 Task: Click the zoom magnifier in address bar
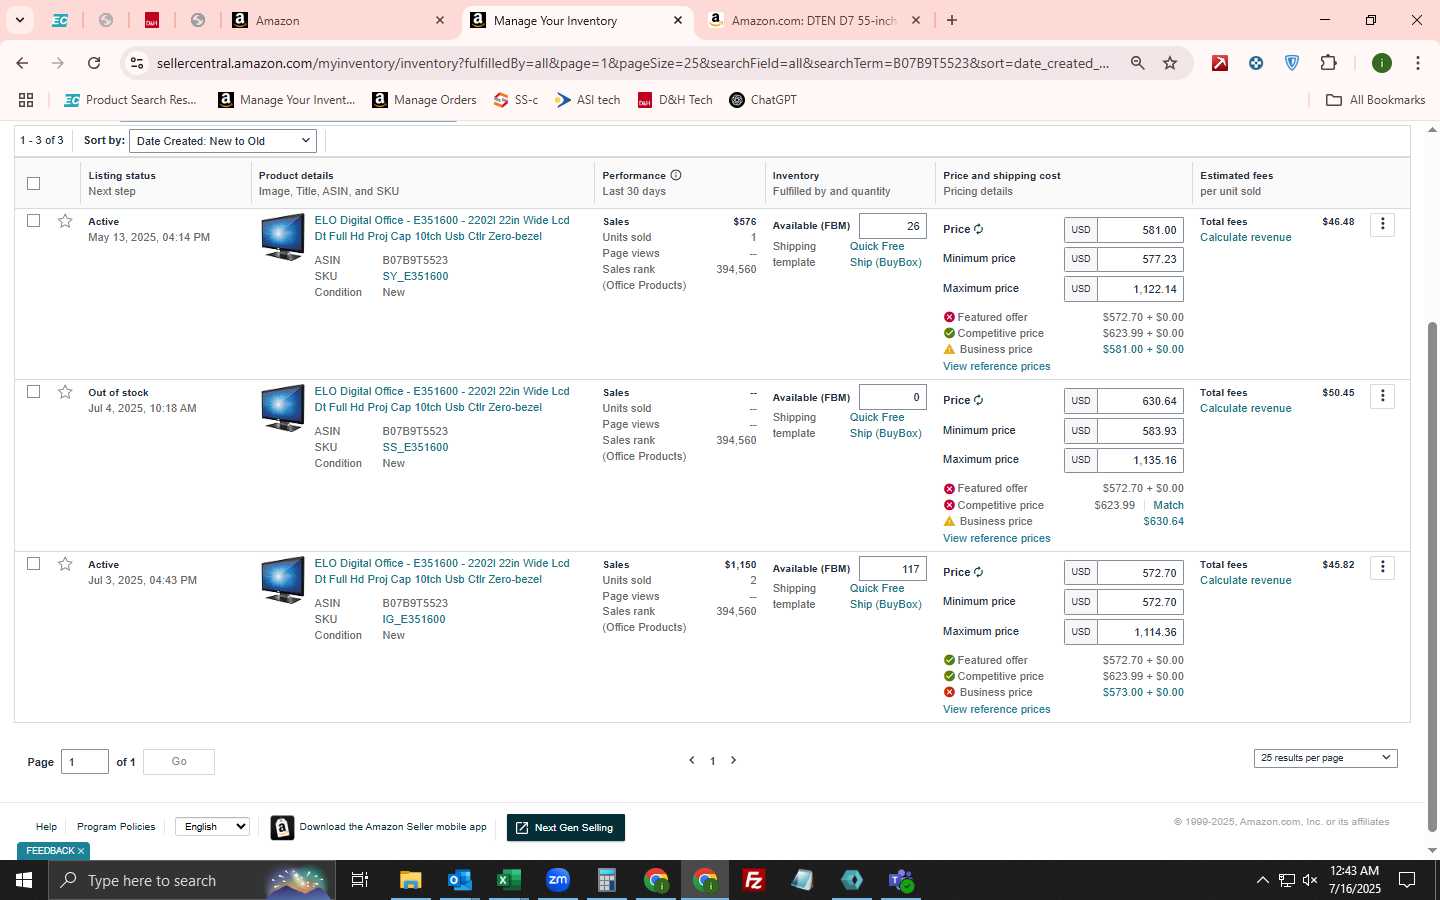pyautogui.click(x=1137, y=63)
